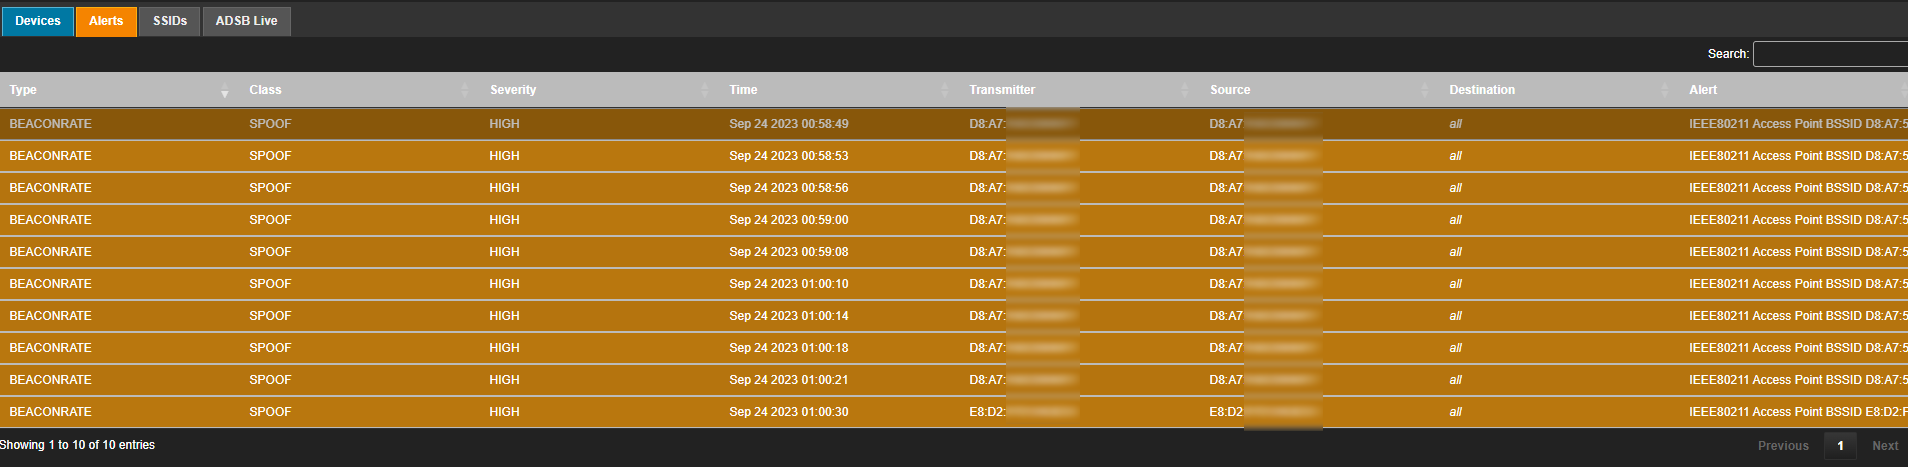Screen dimensions: 1908x467
Task: Click inside the Search input field
Action: 1830,54
